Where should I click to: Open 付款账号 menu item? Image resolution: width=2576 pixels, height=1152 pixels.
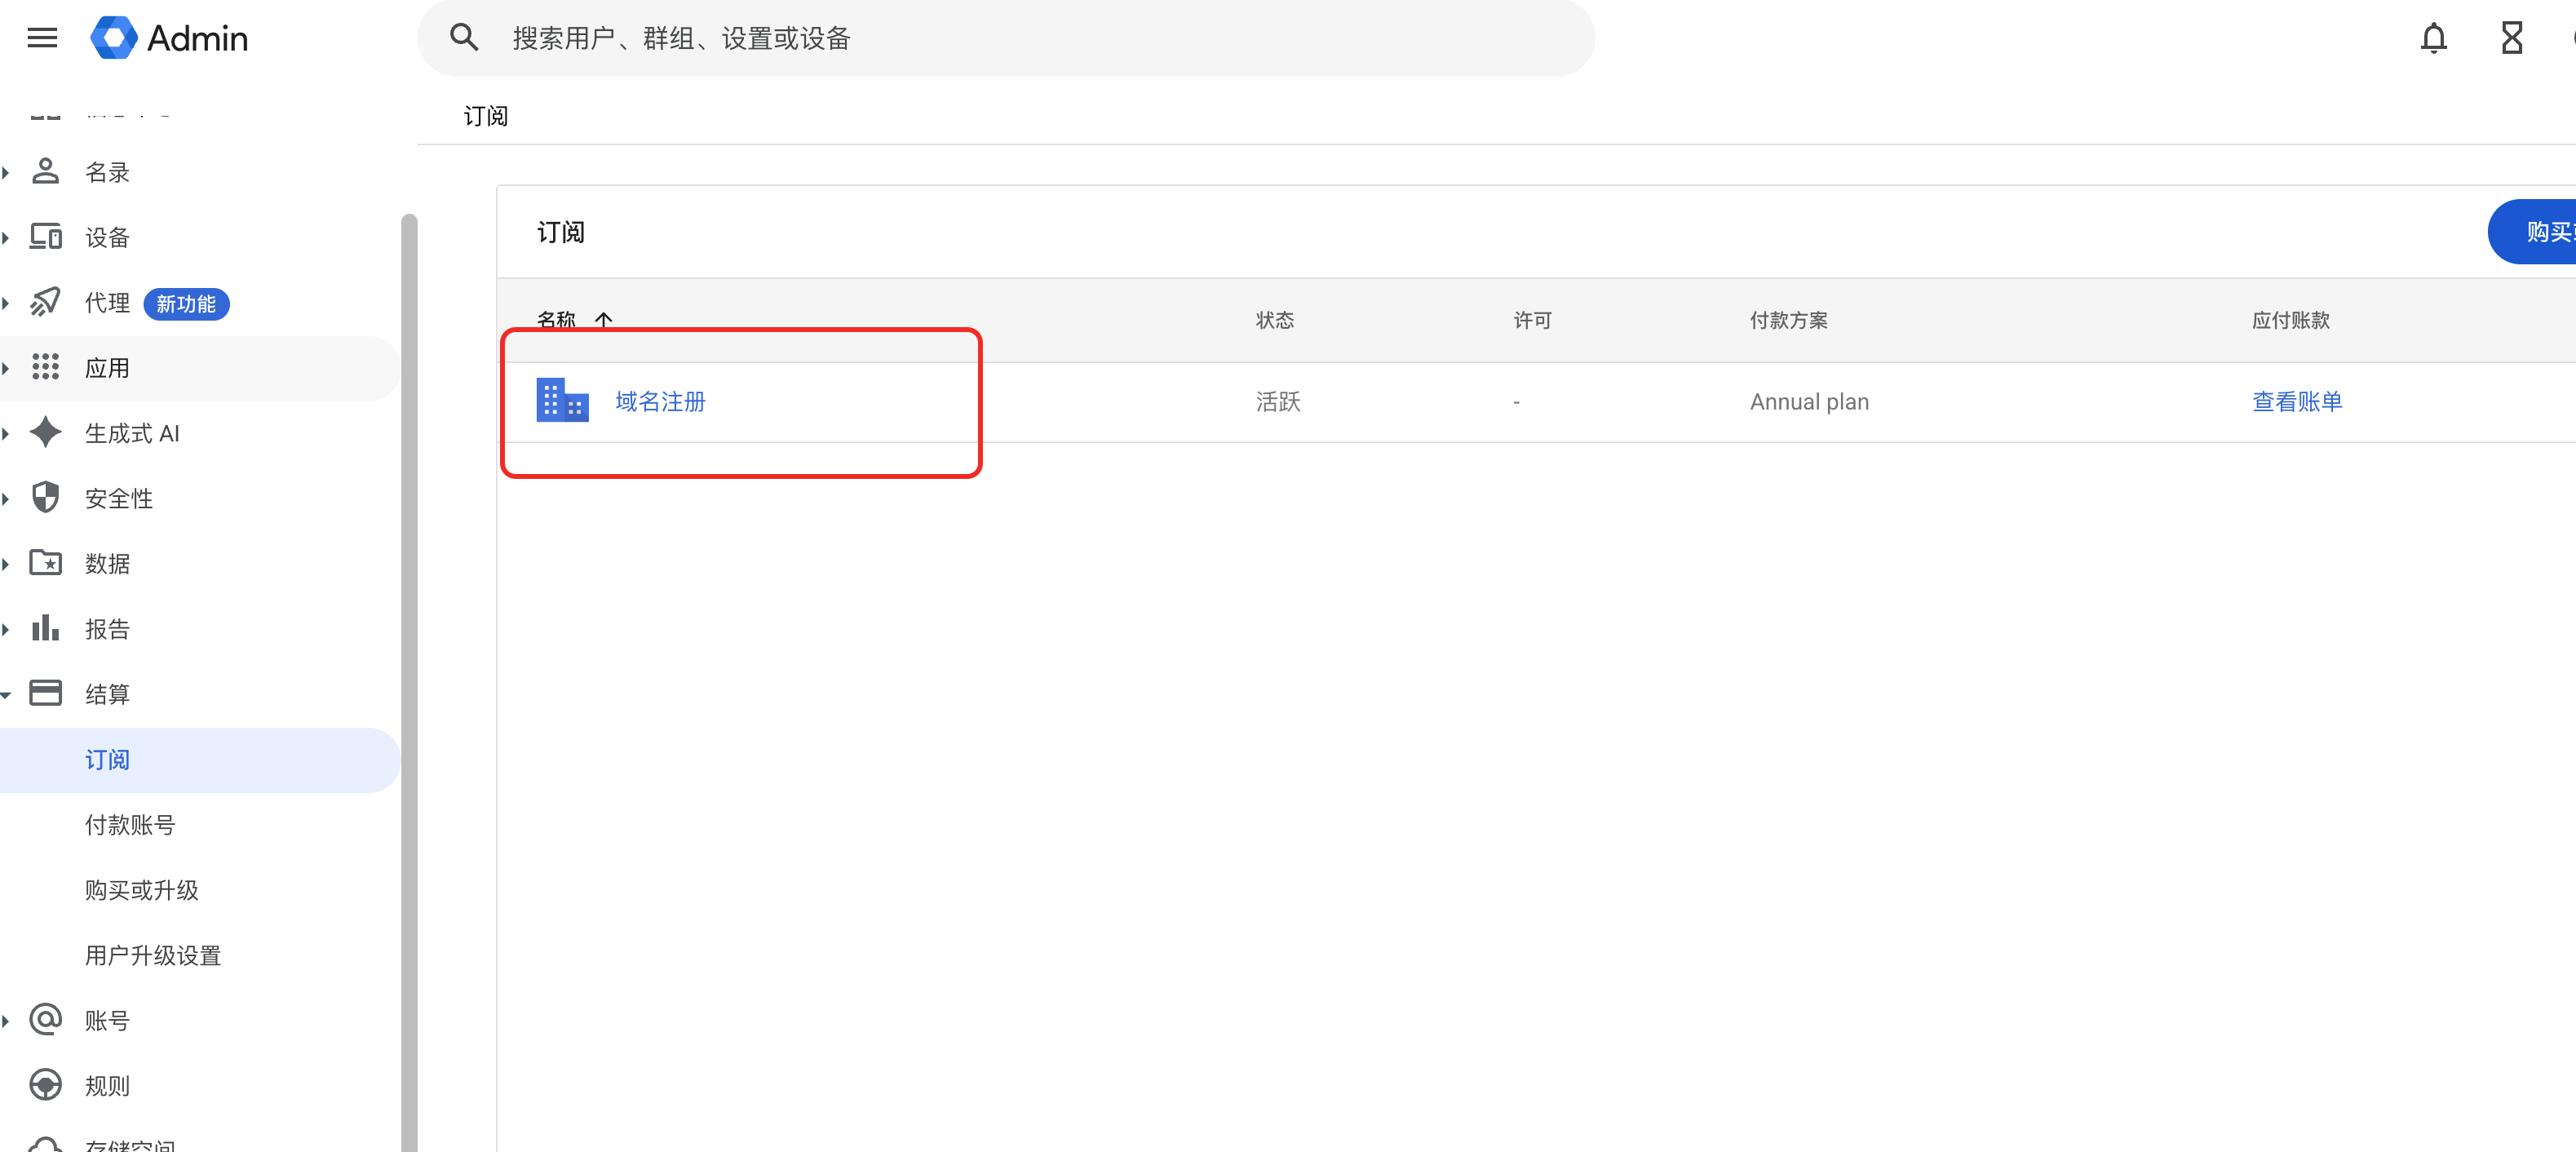click(x=130, y=825)
